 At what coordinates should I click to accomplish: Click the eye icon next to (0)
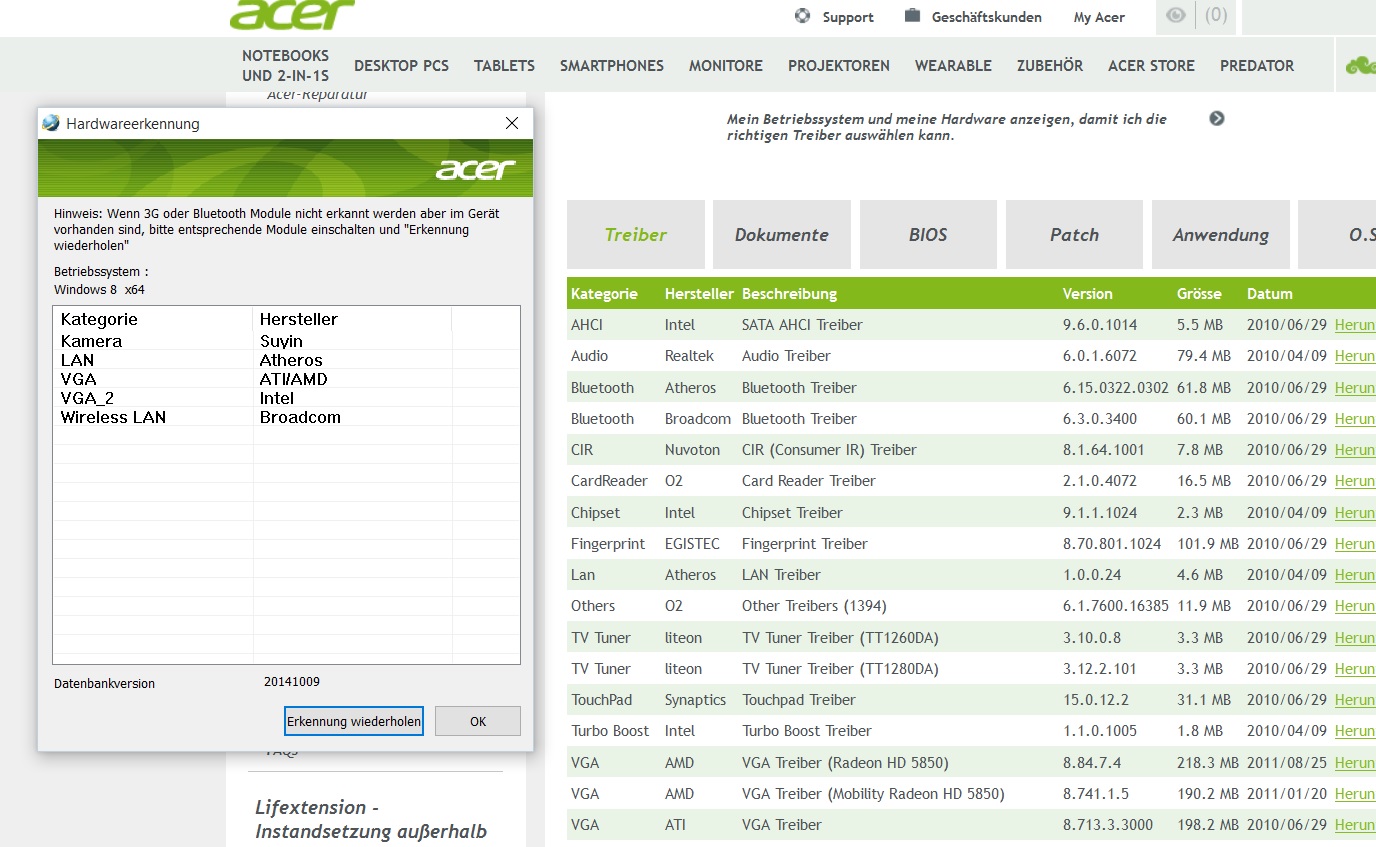(x=1176, y=15)
